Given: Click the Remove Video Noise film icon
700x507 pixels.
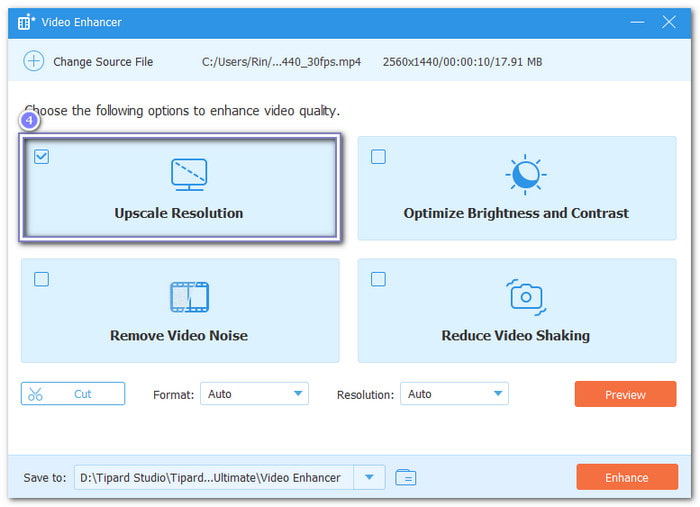Looking at the screenshot, I should tap(189, 297).
